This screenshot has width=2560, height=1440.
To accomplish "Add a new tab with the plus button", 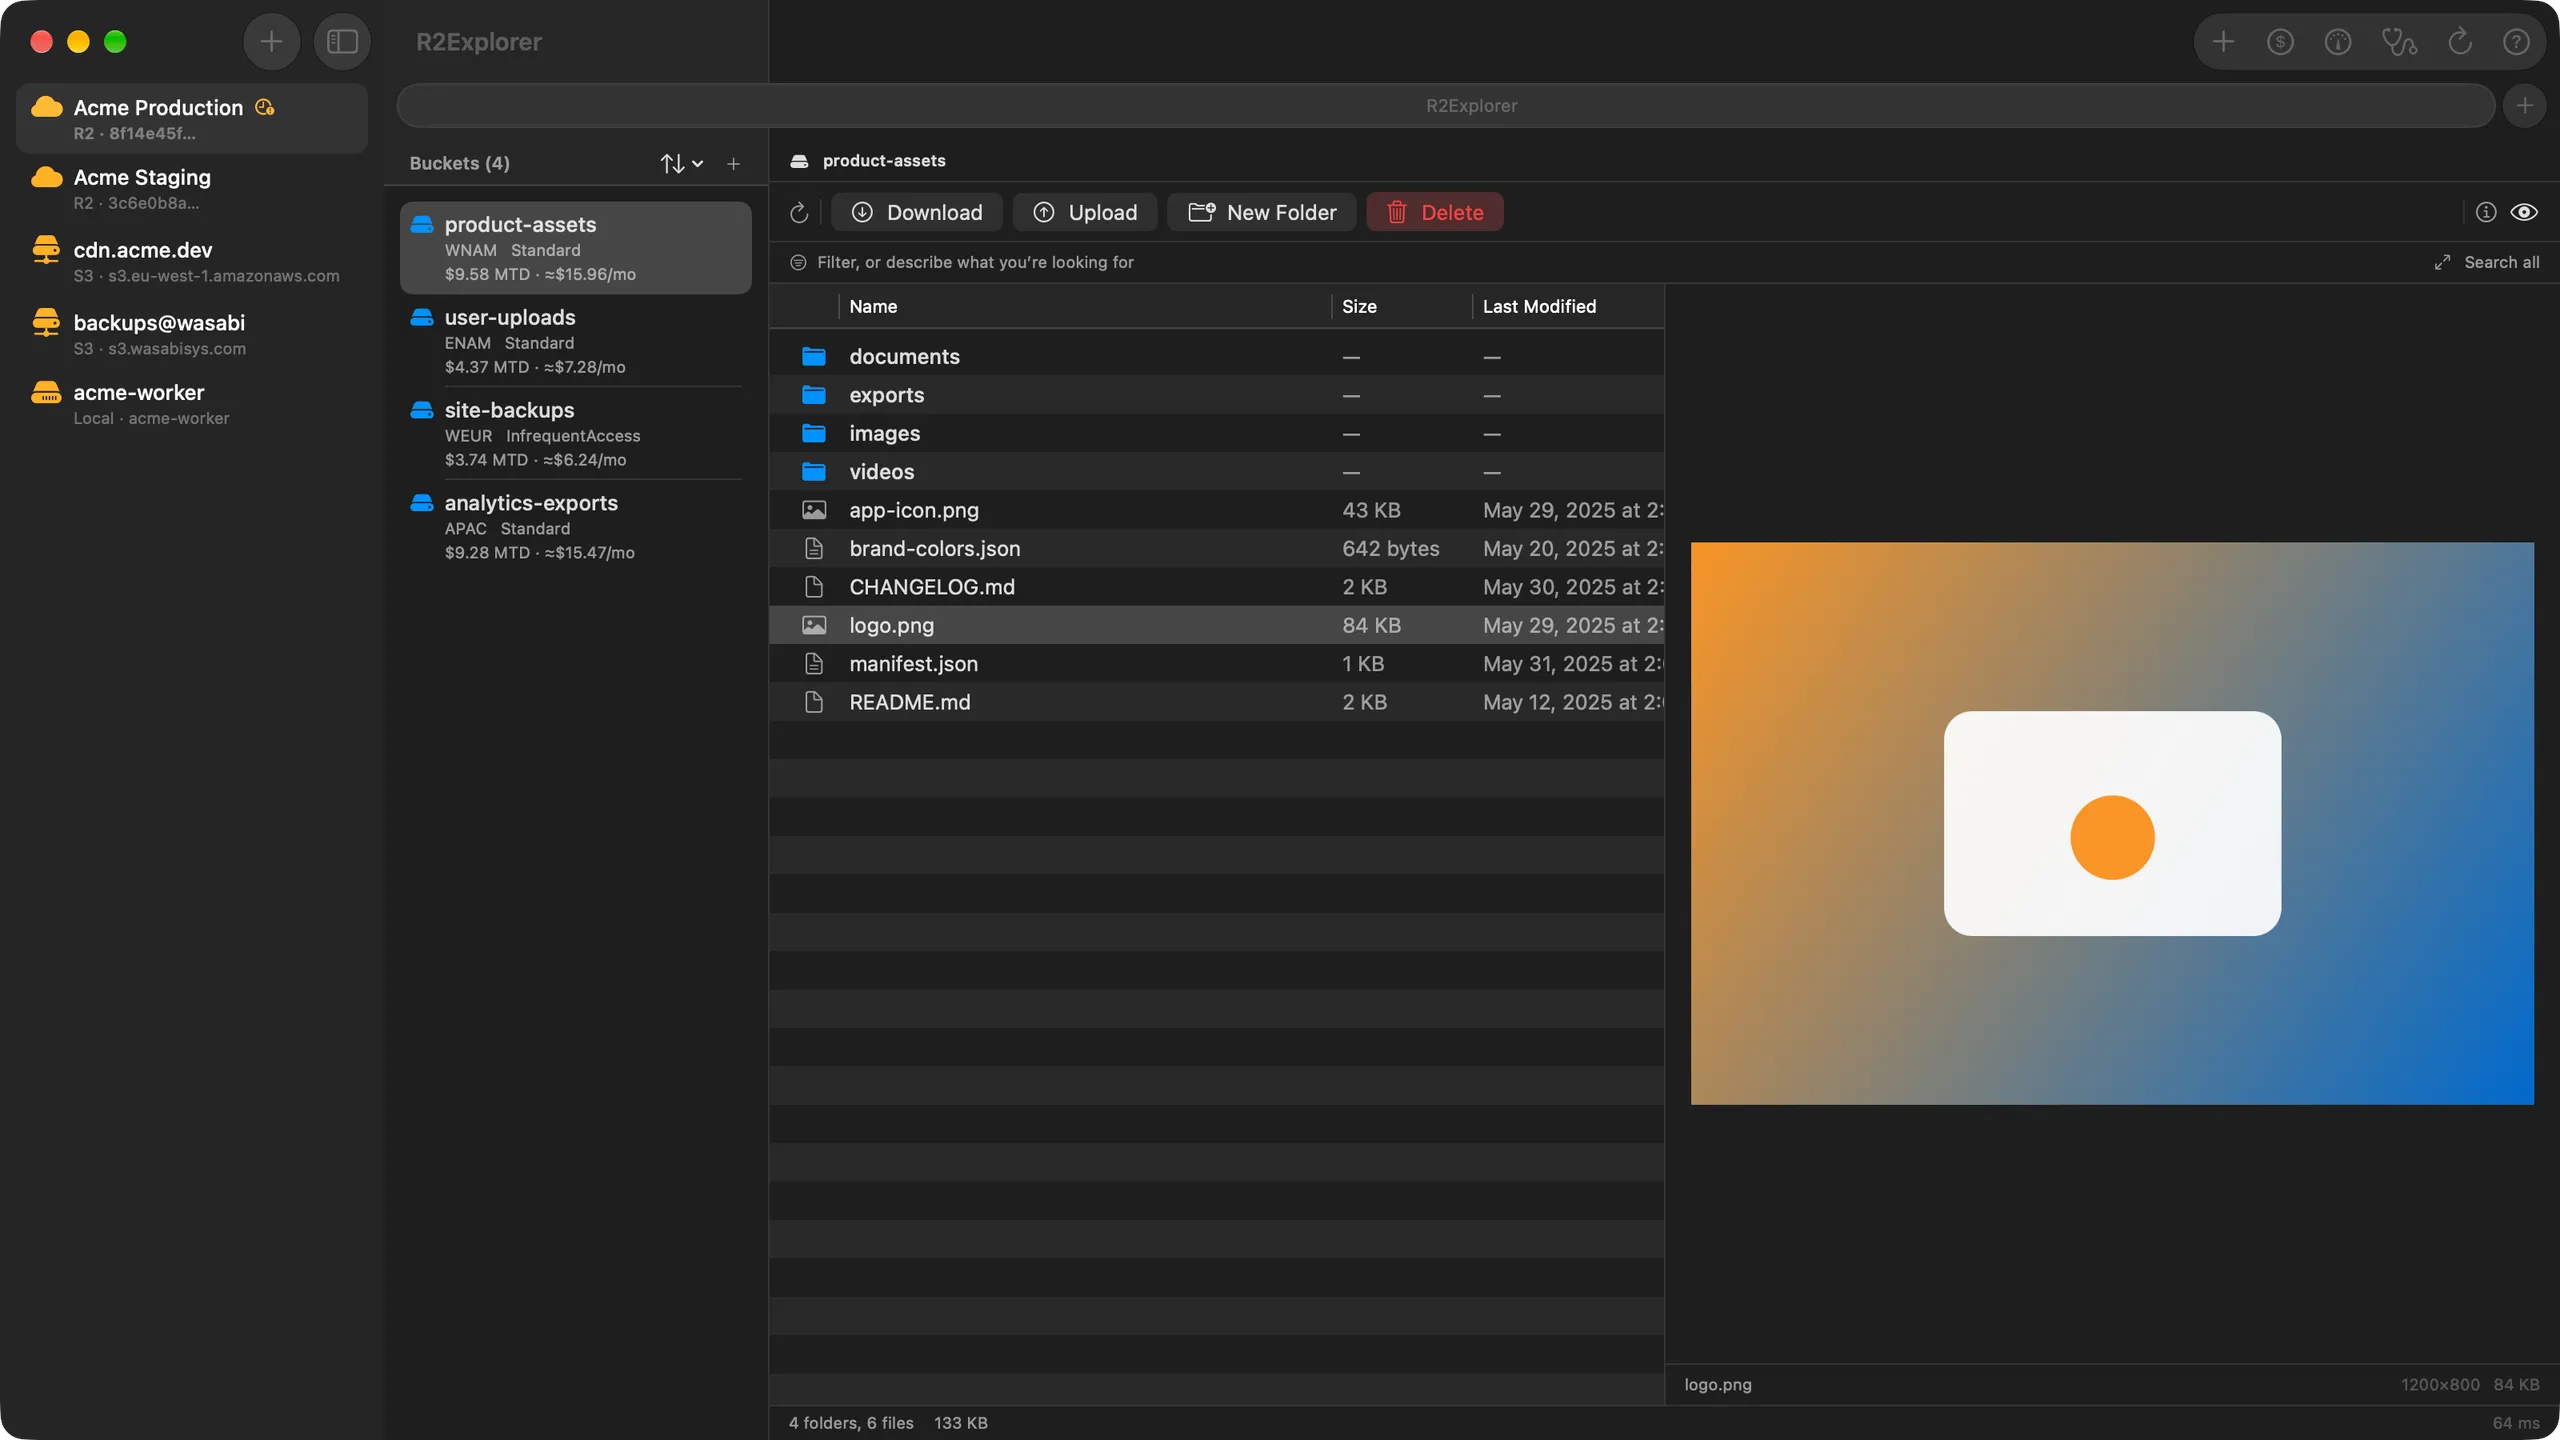I will [2525, 105].
